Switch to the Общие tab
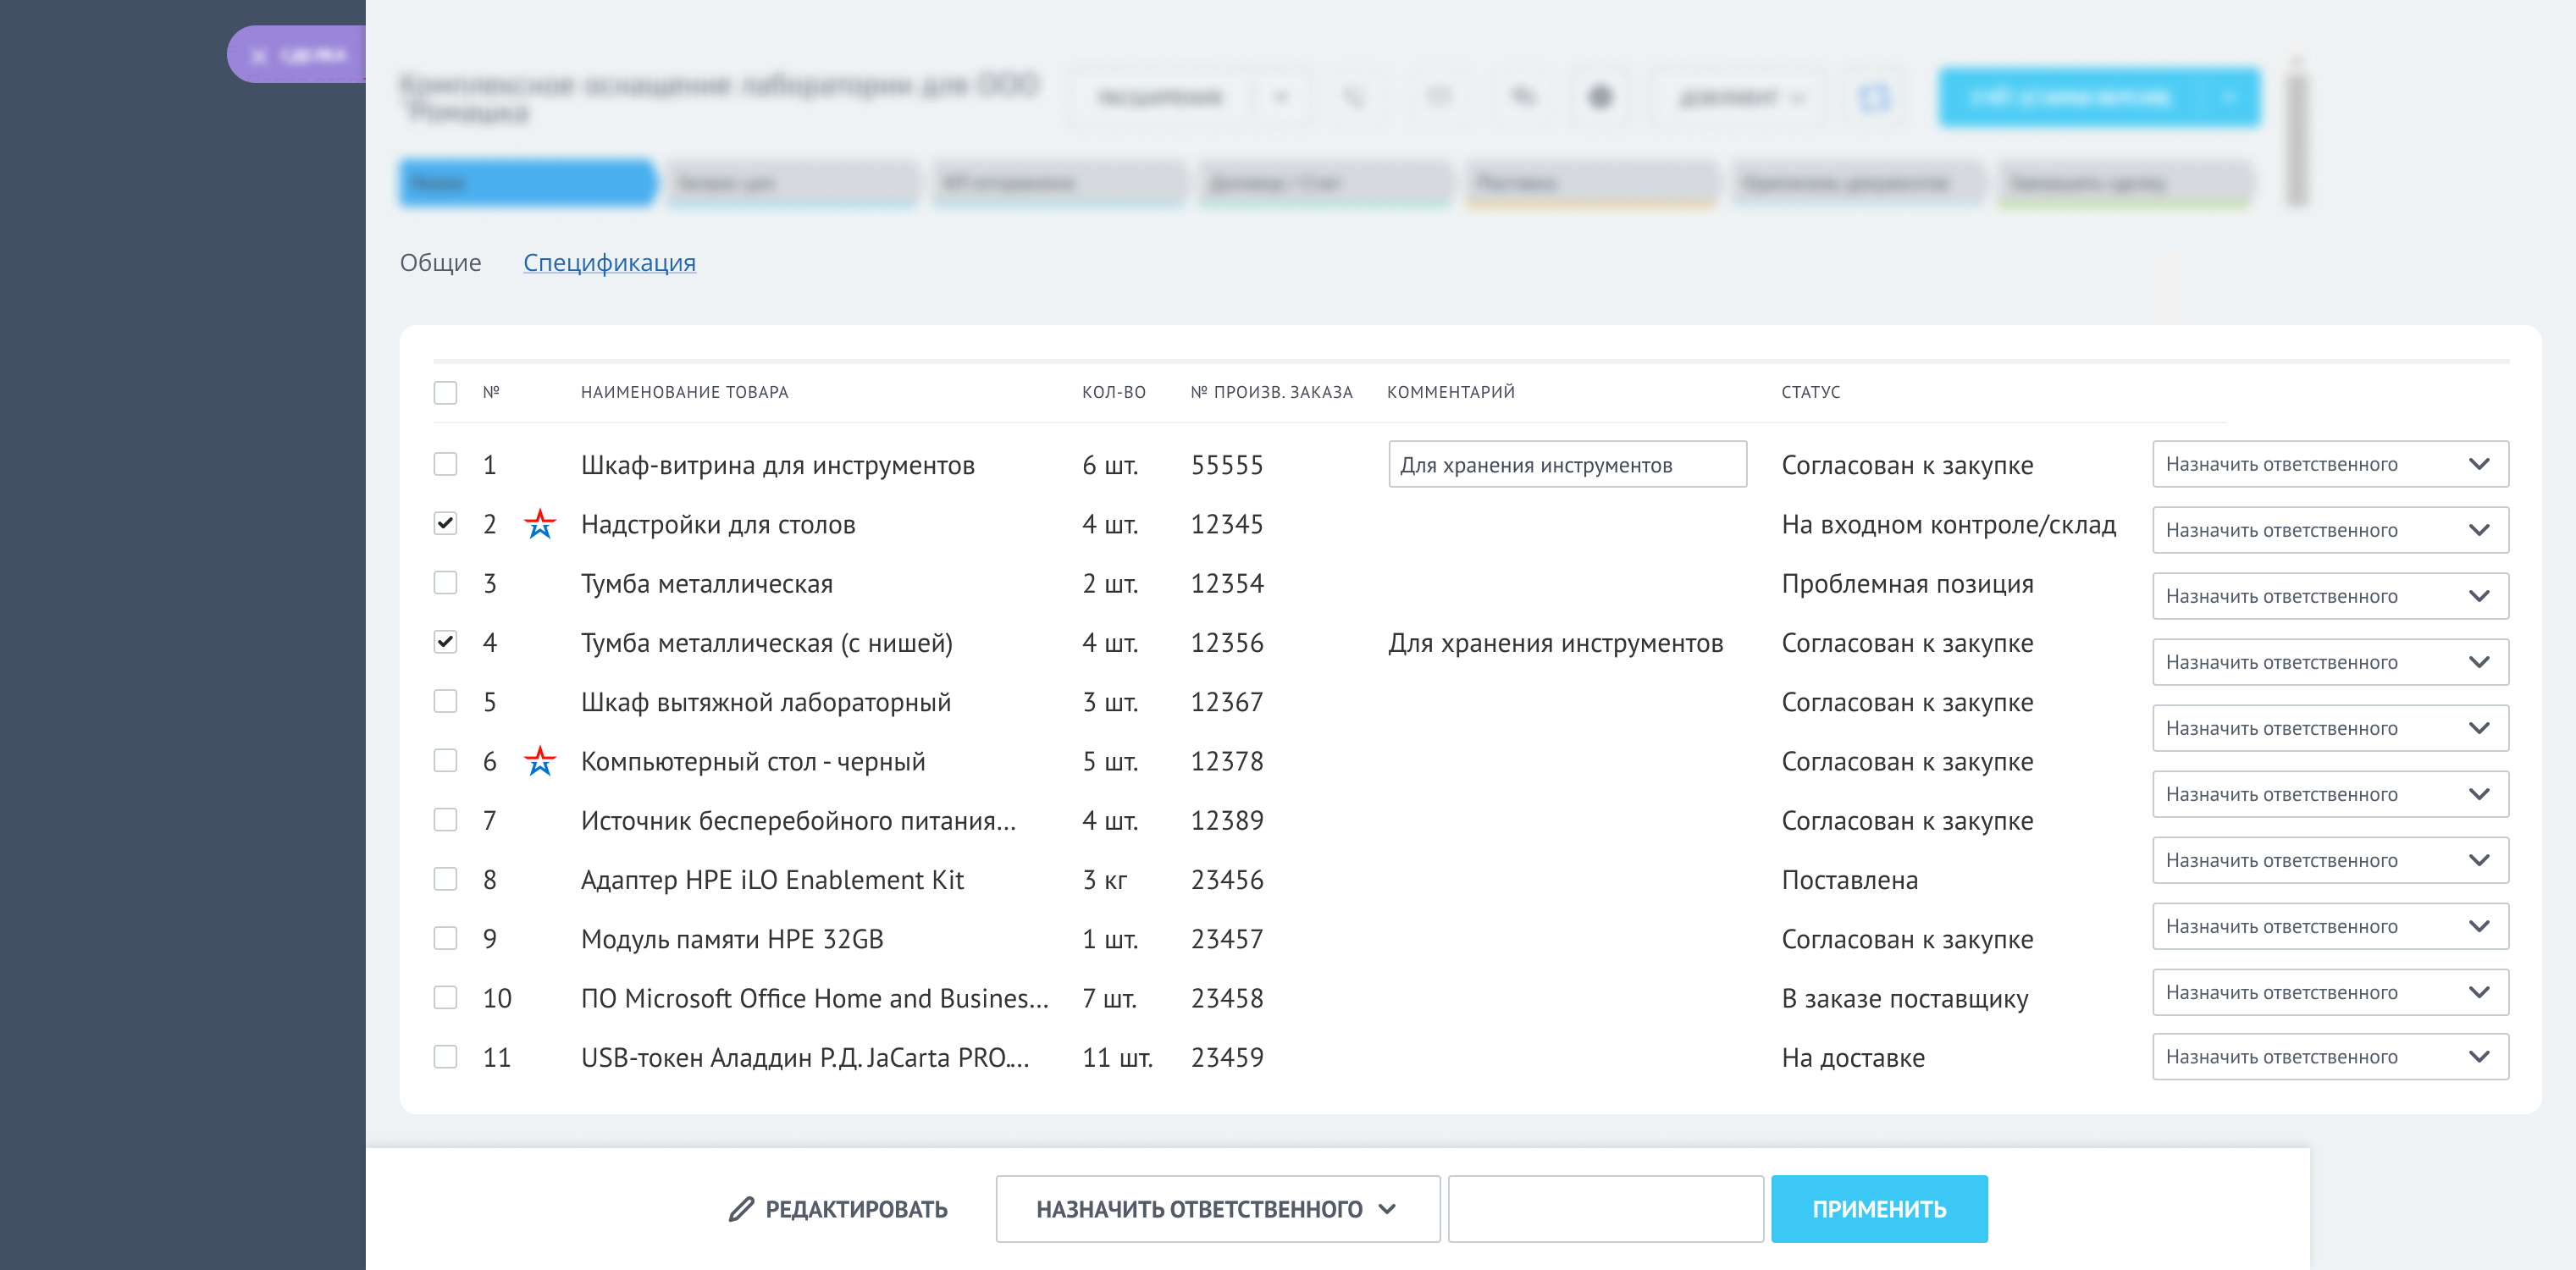The image size is (2576, 1270). tap(440, 262)
